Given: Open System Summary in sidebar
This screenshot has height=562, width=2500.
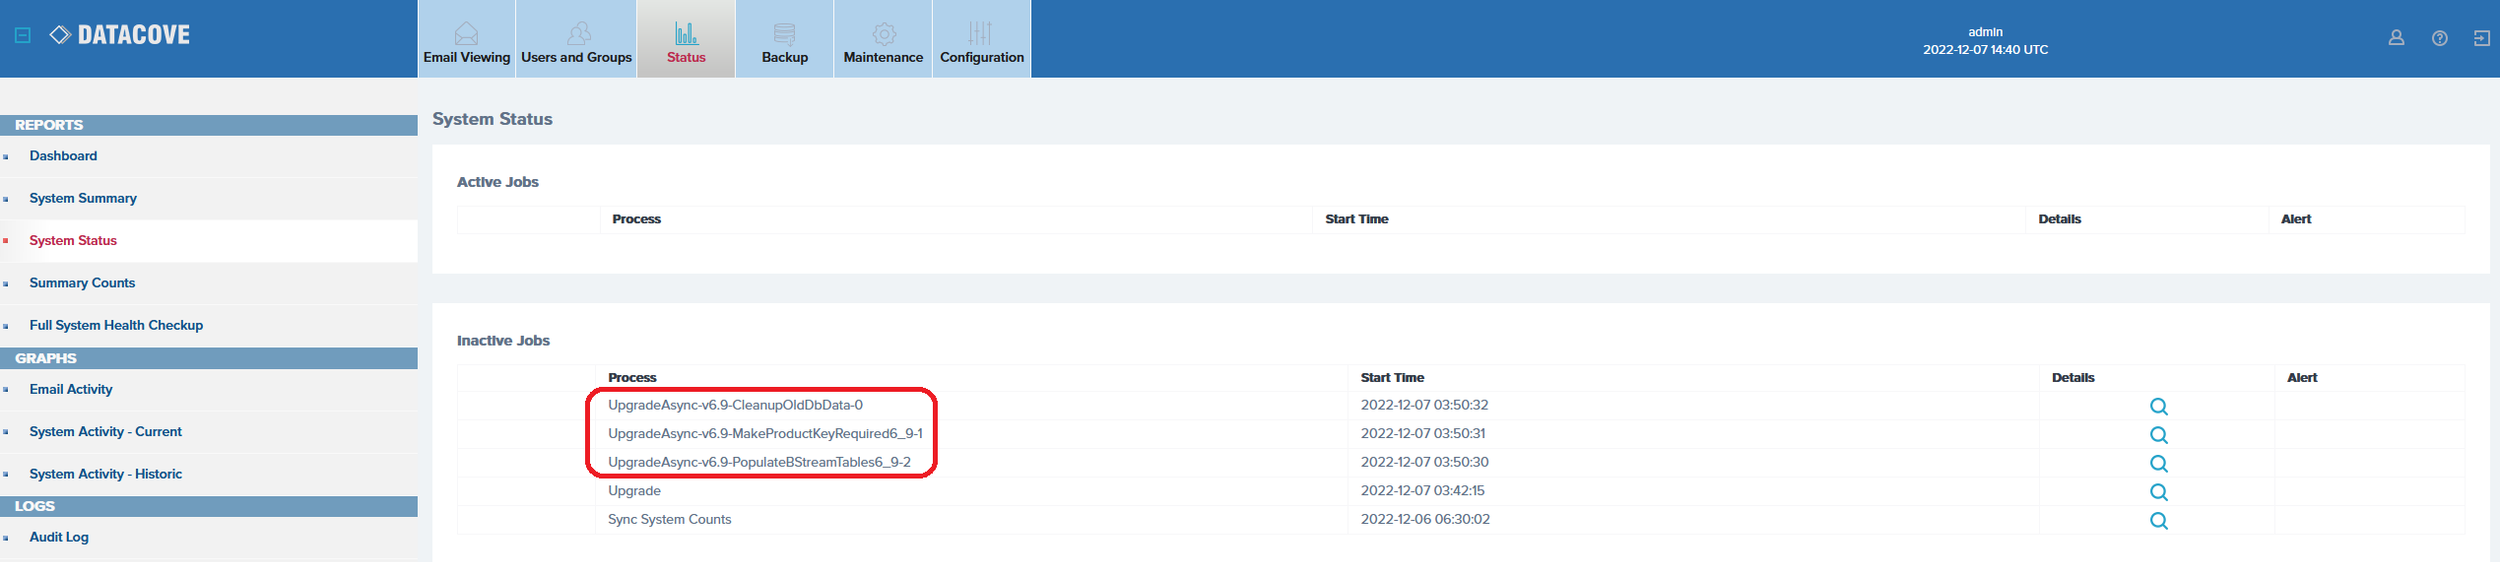Looking at the screenshot, I should [83, 198].
